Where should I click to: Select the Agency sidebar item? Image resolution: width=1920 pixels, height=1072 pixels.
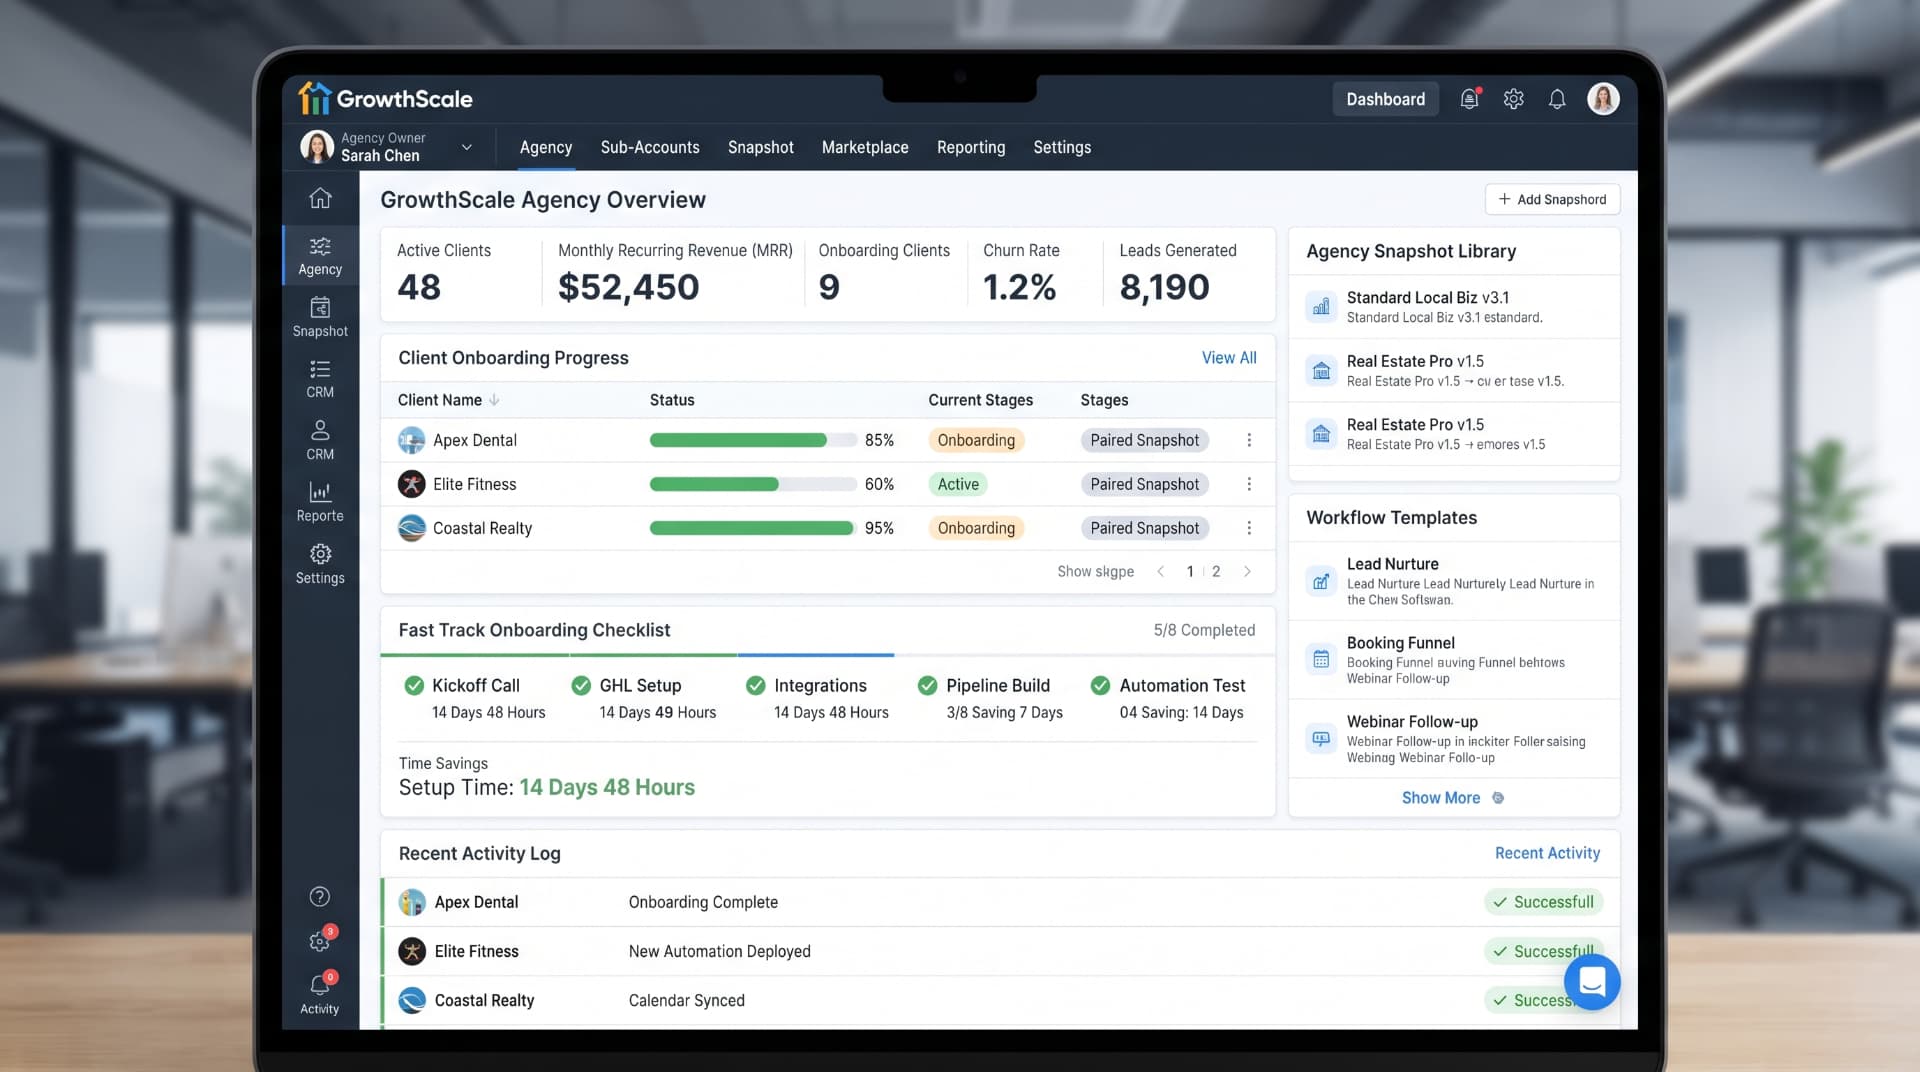[320, 256]
